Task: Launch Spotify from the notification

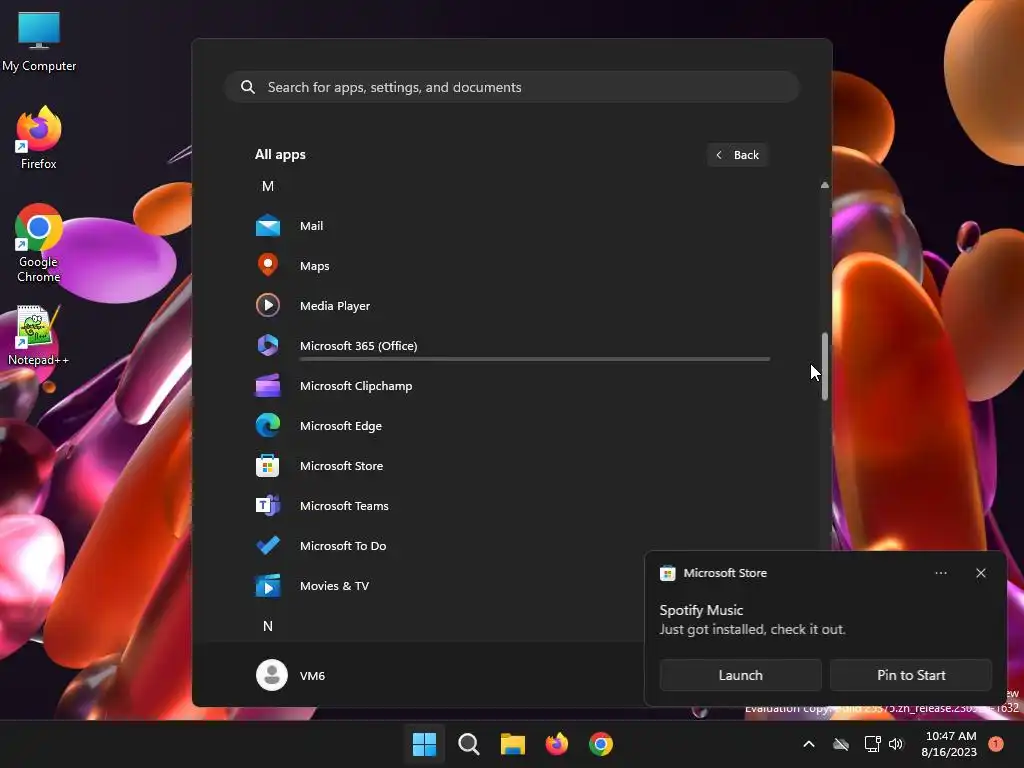Action: (741, 675)
